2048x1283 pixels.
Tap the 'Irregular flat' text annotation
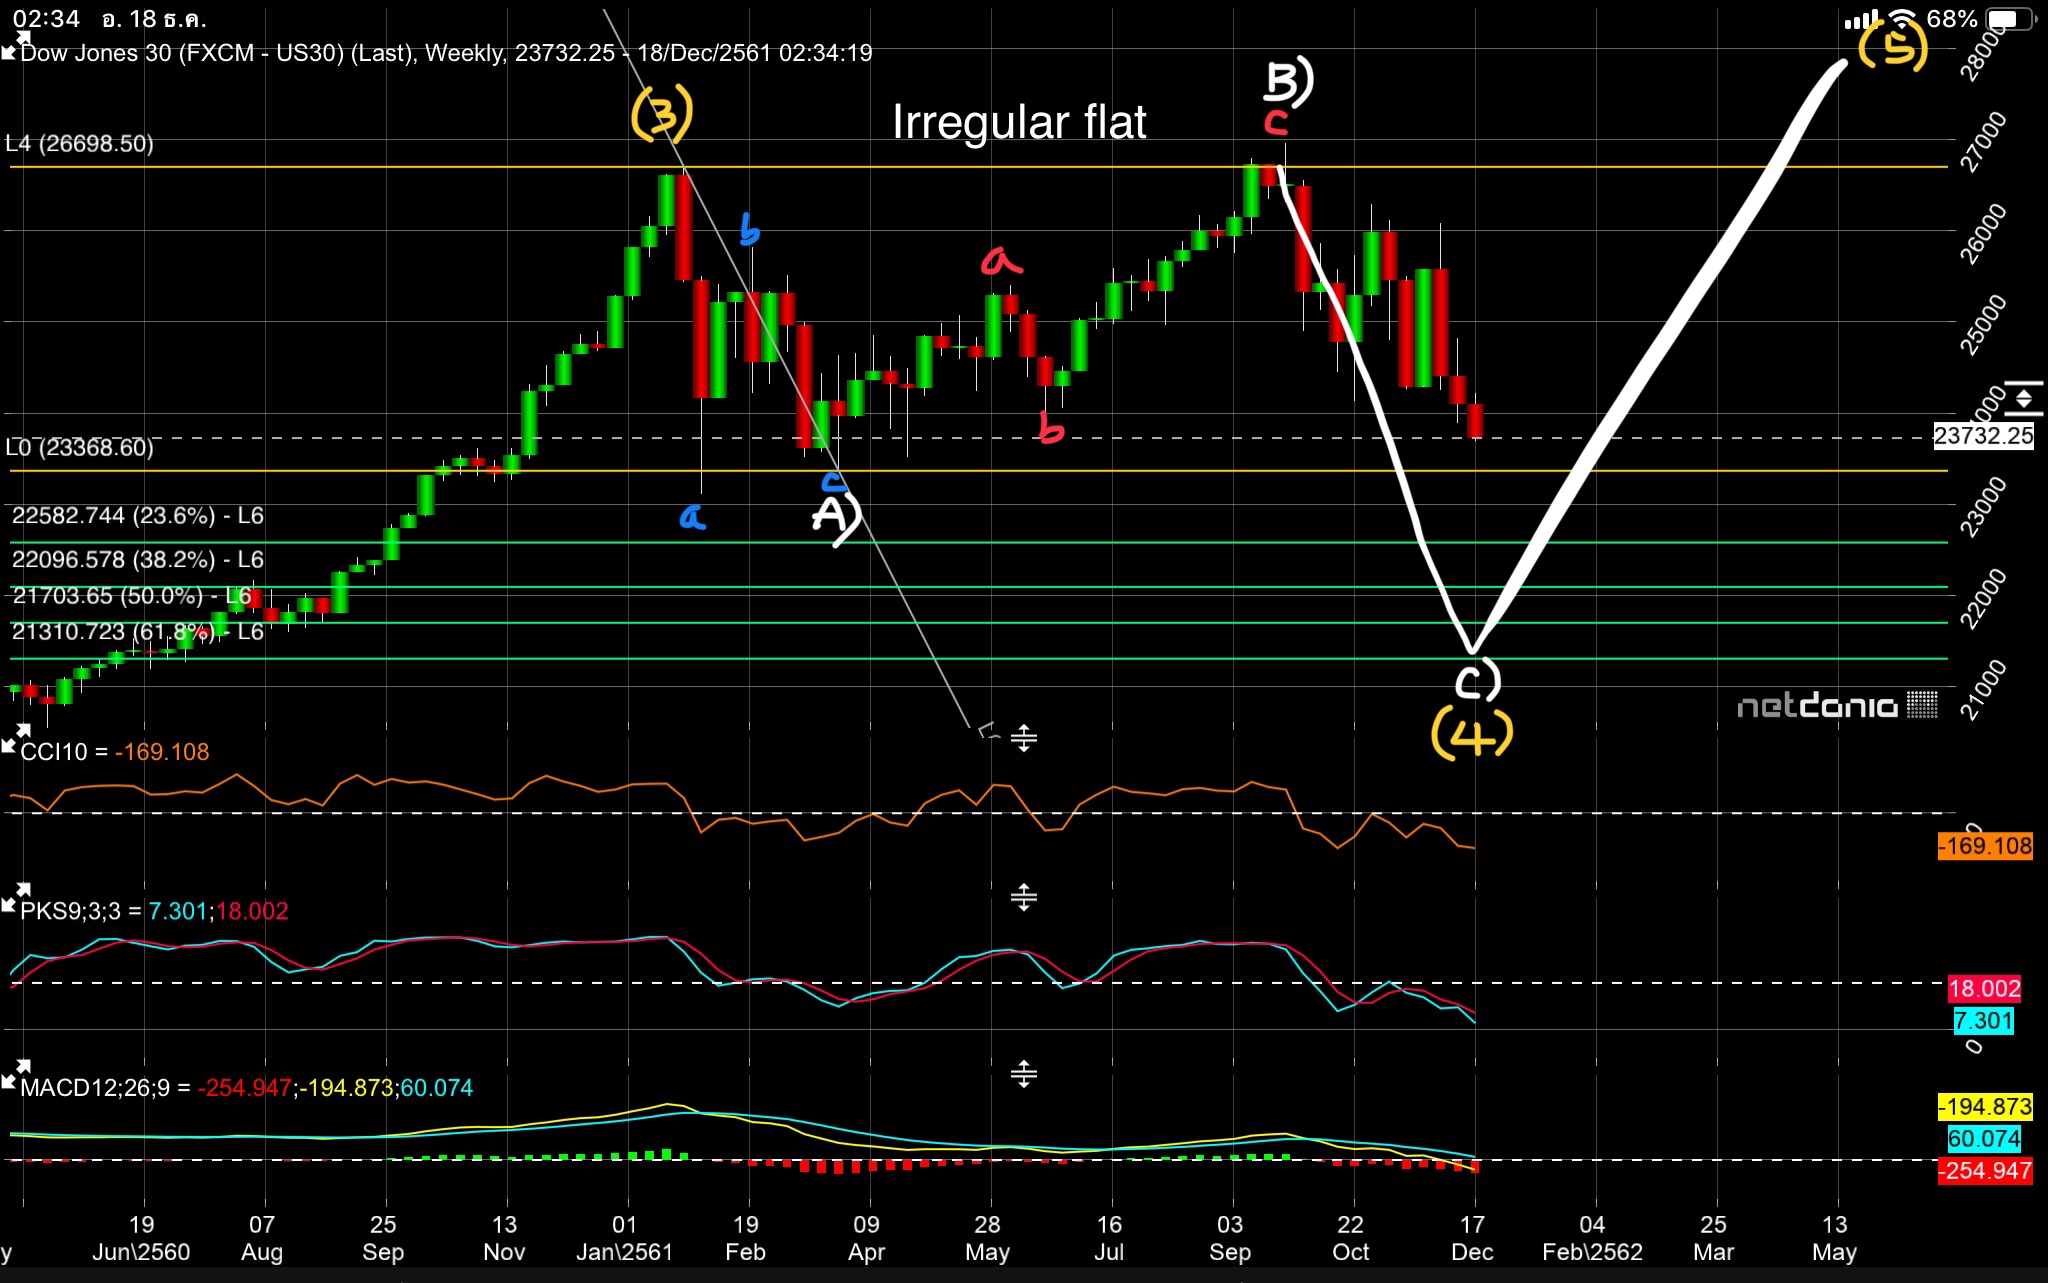[x=1018, y=123]
